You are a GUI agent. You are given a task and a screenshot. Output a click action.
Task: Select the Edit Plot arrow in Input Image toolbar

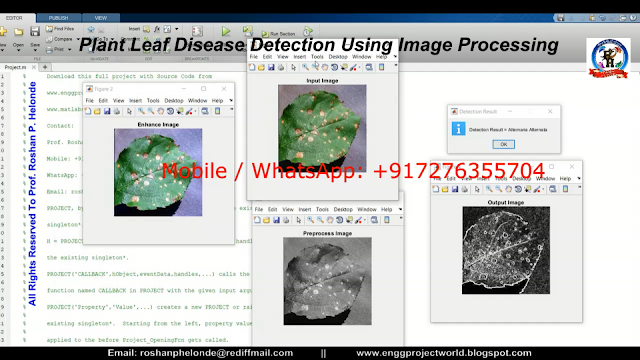coord(293,67)
